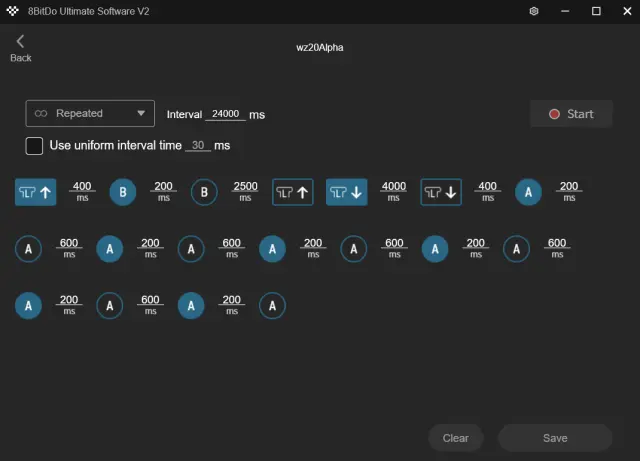Go back using the Back arrow
Image resolution: width=640 pixels, height=461 pixels.
point(20,46)
